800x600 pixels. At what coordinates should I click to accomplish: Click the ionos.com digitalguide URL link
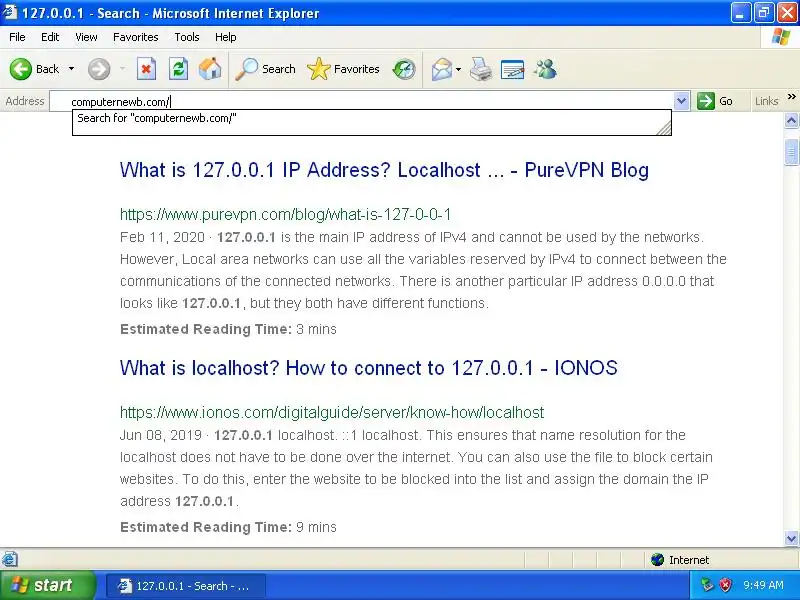(x=332, y=412)
